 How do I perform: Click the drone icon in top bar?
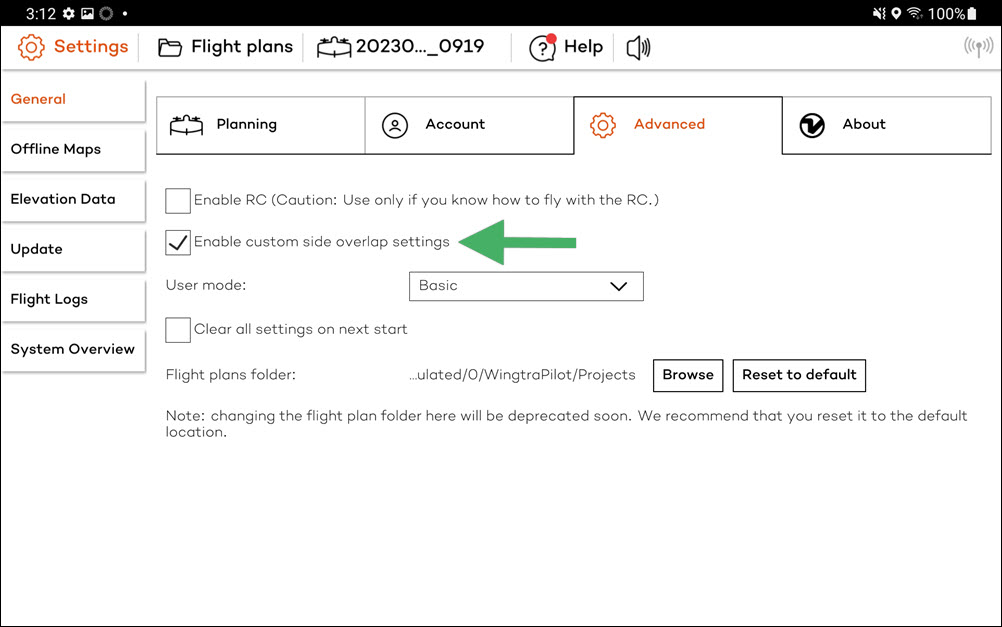coord(333,47)
